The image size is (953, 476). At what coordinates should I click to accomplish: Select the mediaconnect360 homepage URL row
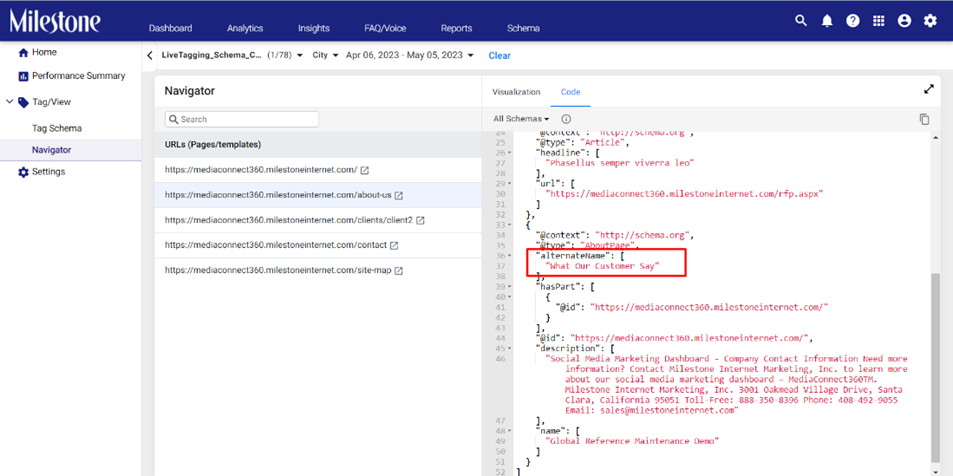pyautogui.click(x=318, y=170)
